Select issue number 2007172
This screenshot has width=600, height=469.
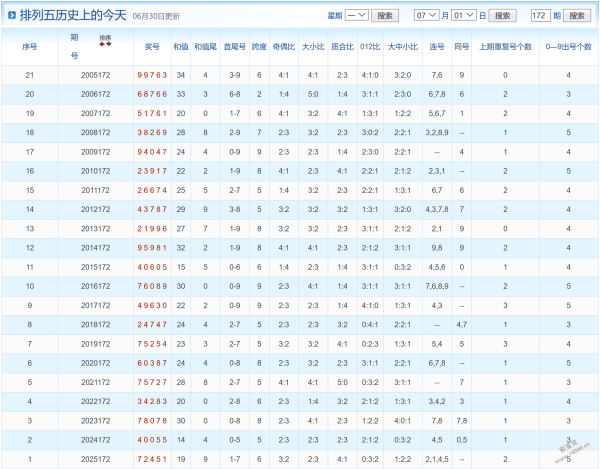95,113
